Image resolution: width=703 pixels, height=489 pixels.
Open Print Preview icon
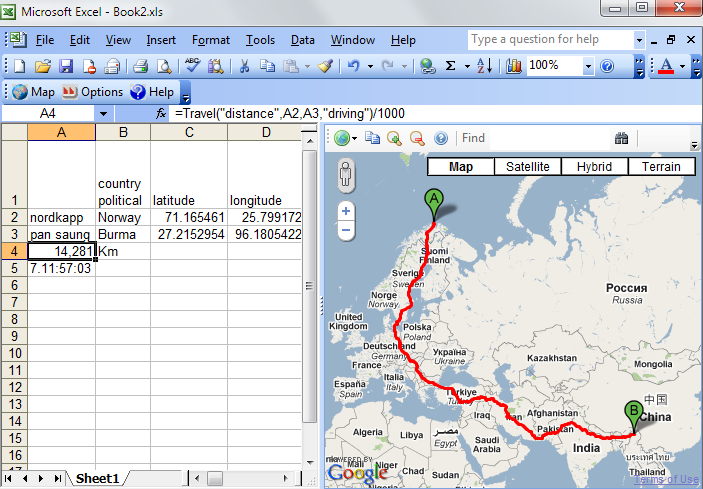[140, 66]
